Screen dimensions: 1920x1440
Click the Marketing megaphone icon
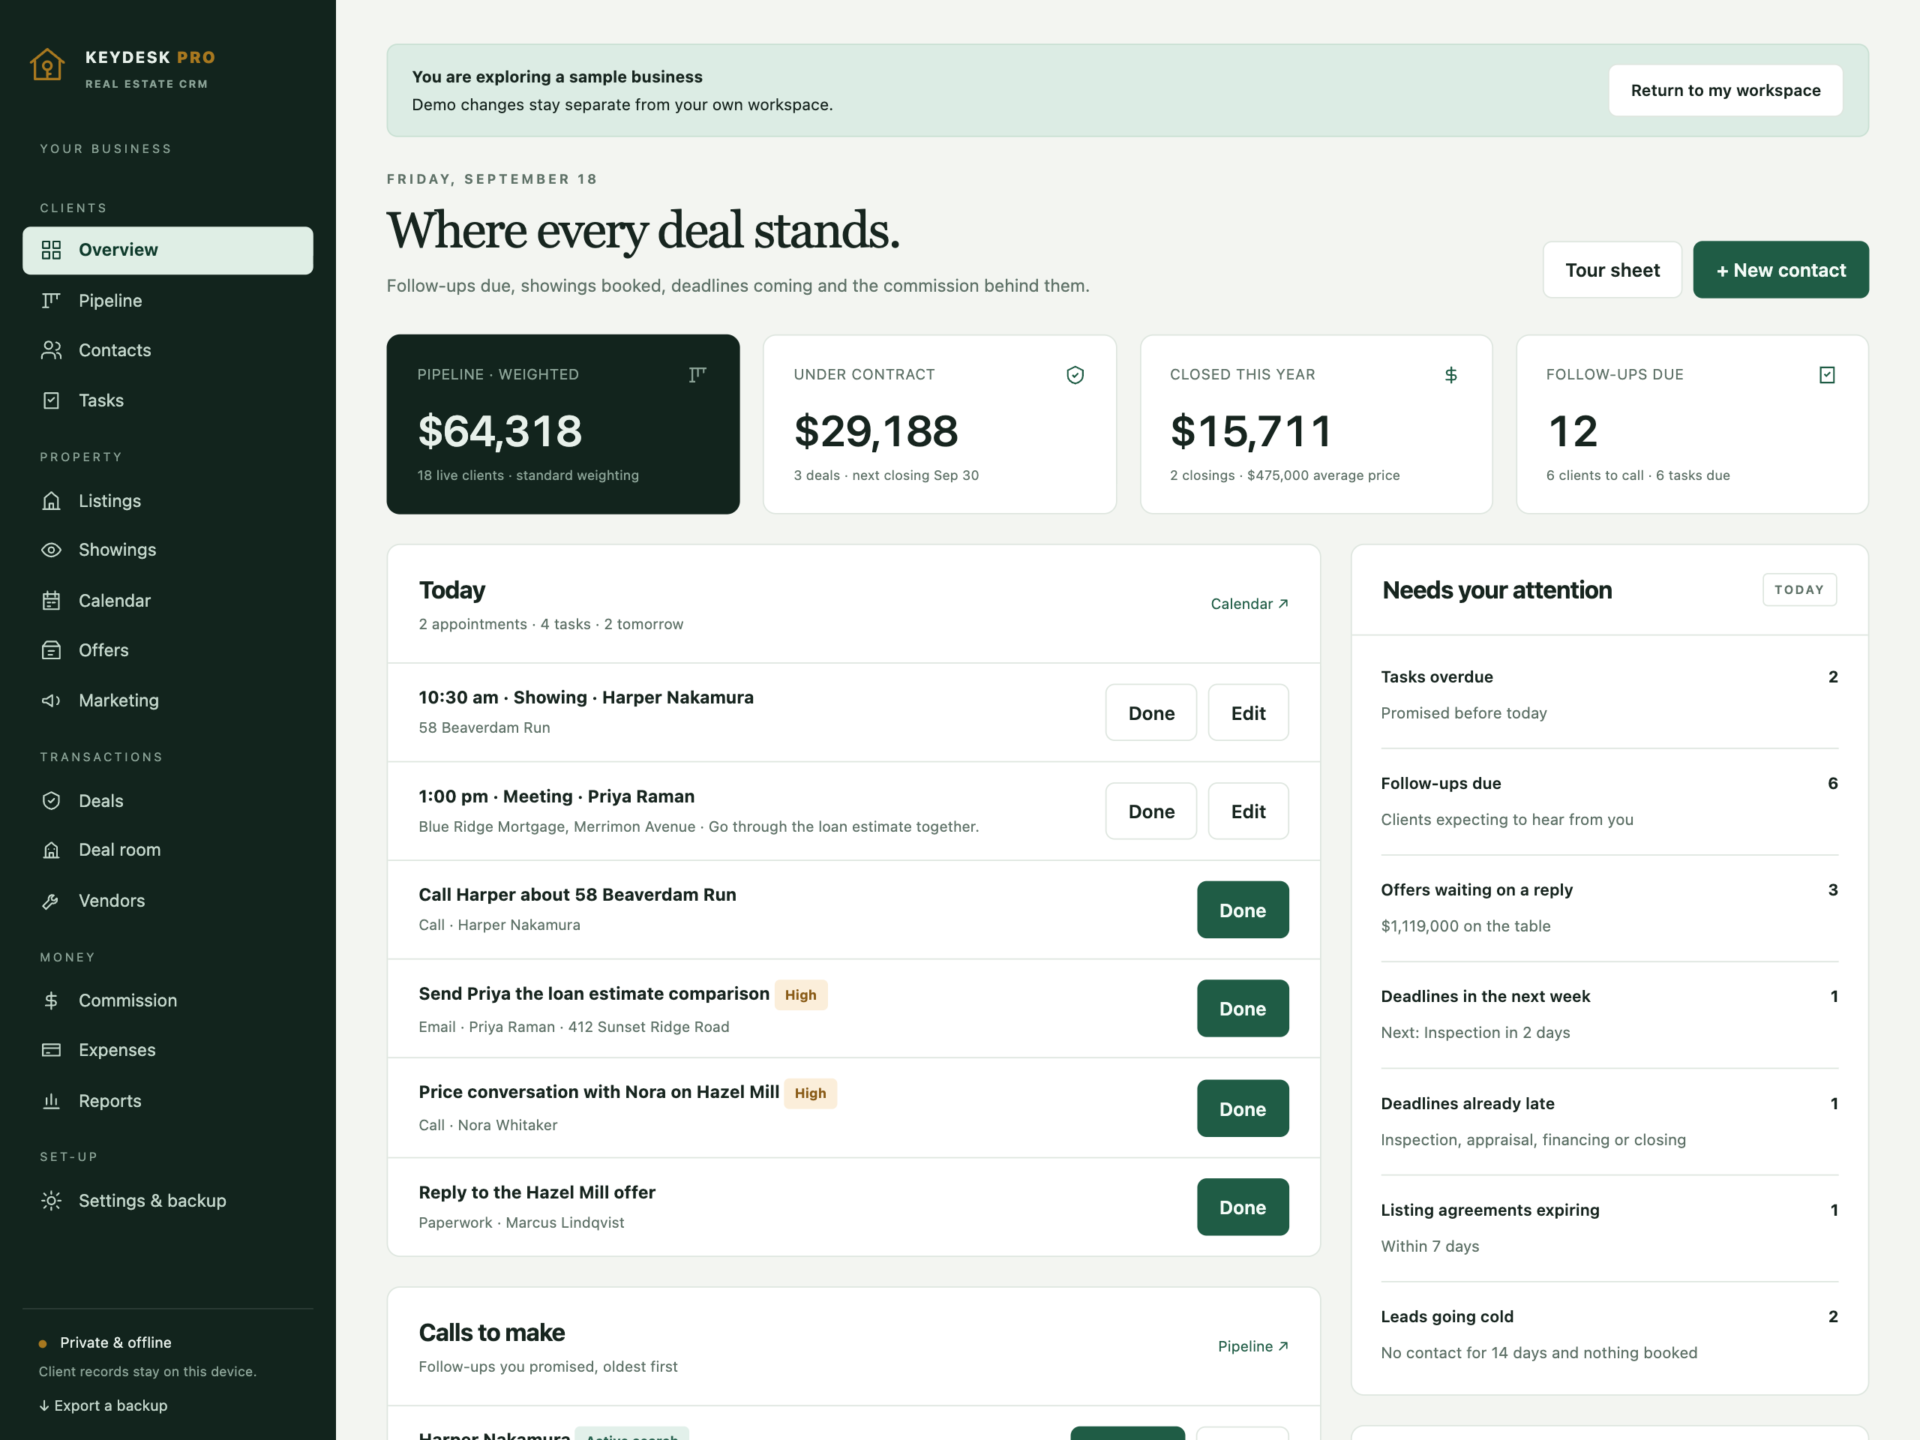coord(51,701)
